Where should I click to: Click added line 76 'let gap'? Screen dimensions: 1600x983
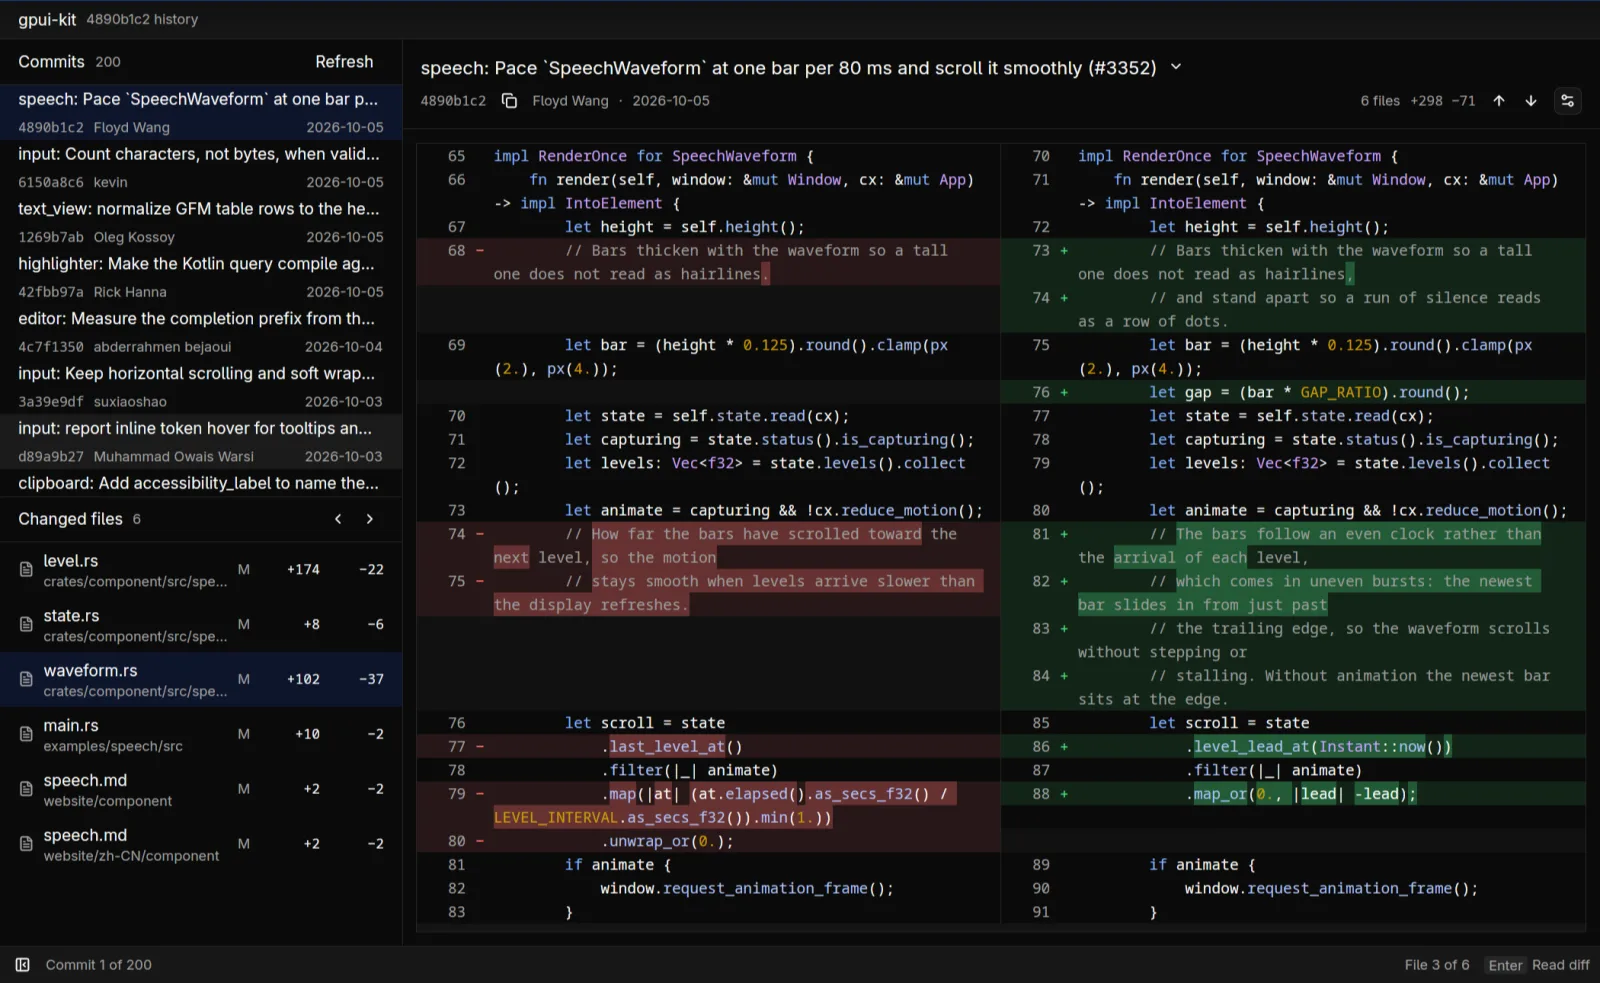[x=1294, y=393]
